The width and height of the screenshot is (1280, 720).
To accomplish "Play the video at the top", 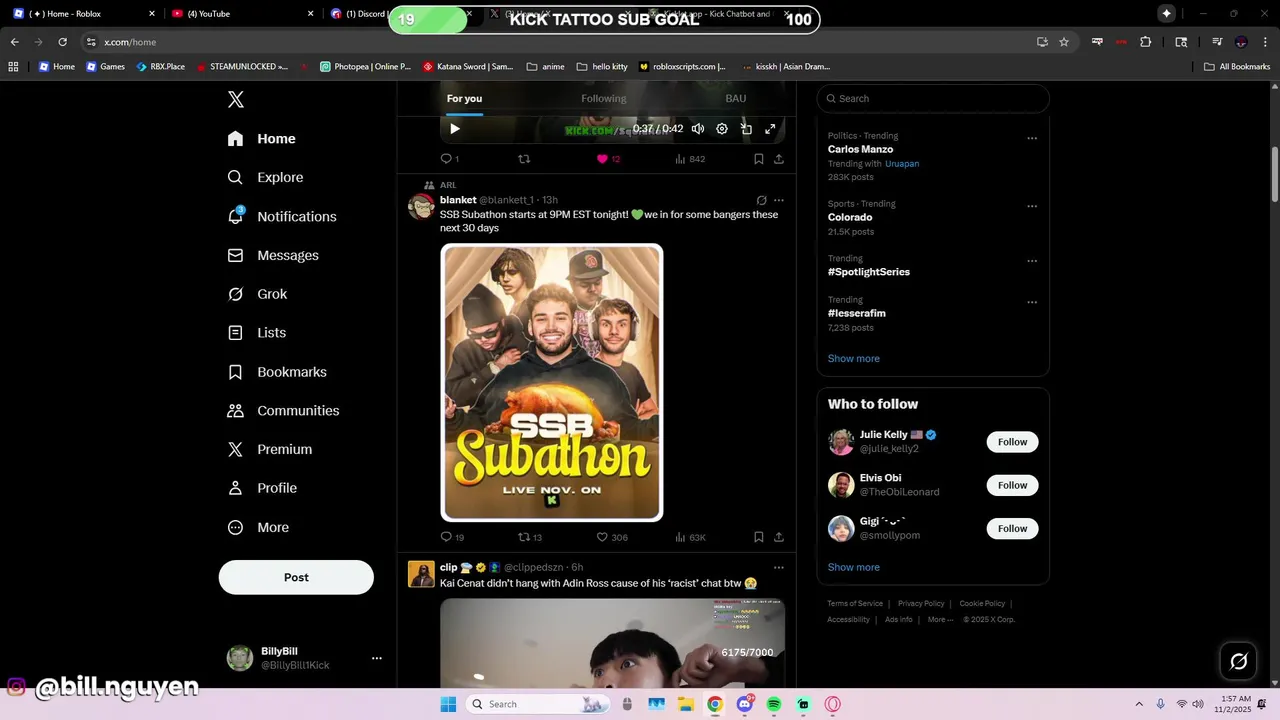I will point(455,129).
